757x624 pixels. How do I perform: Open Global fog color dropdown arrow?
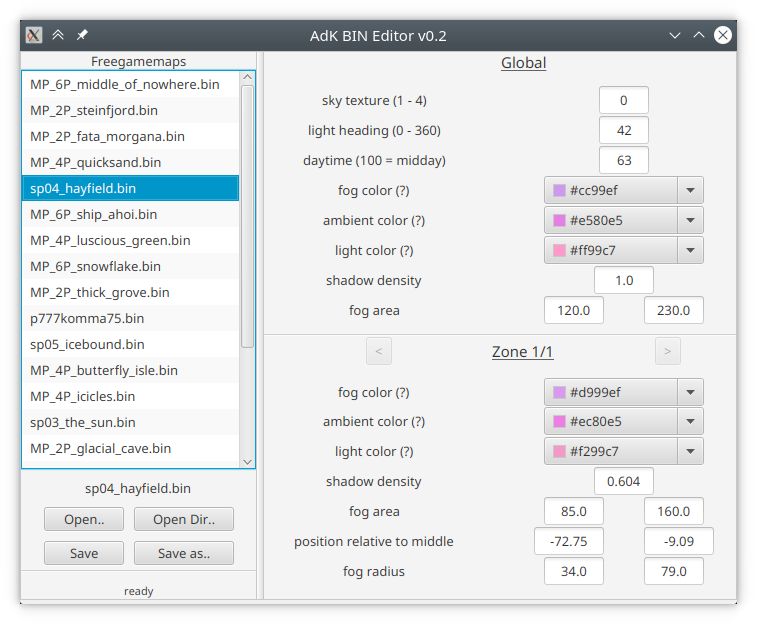point(690,190)
